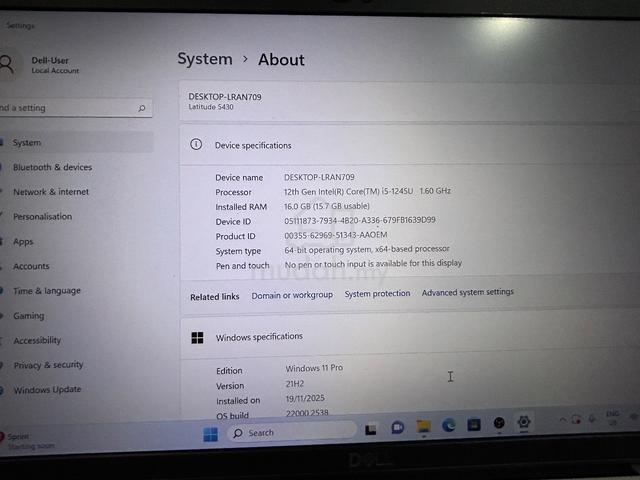Open Accounts settings category
The width and height of the screenshot is (640, 480).
[x=31, y=266]
